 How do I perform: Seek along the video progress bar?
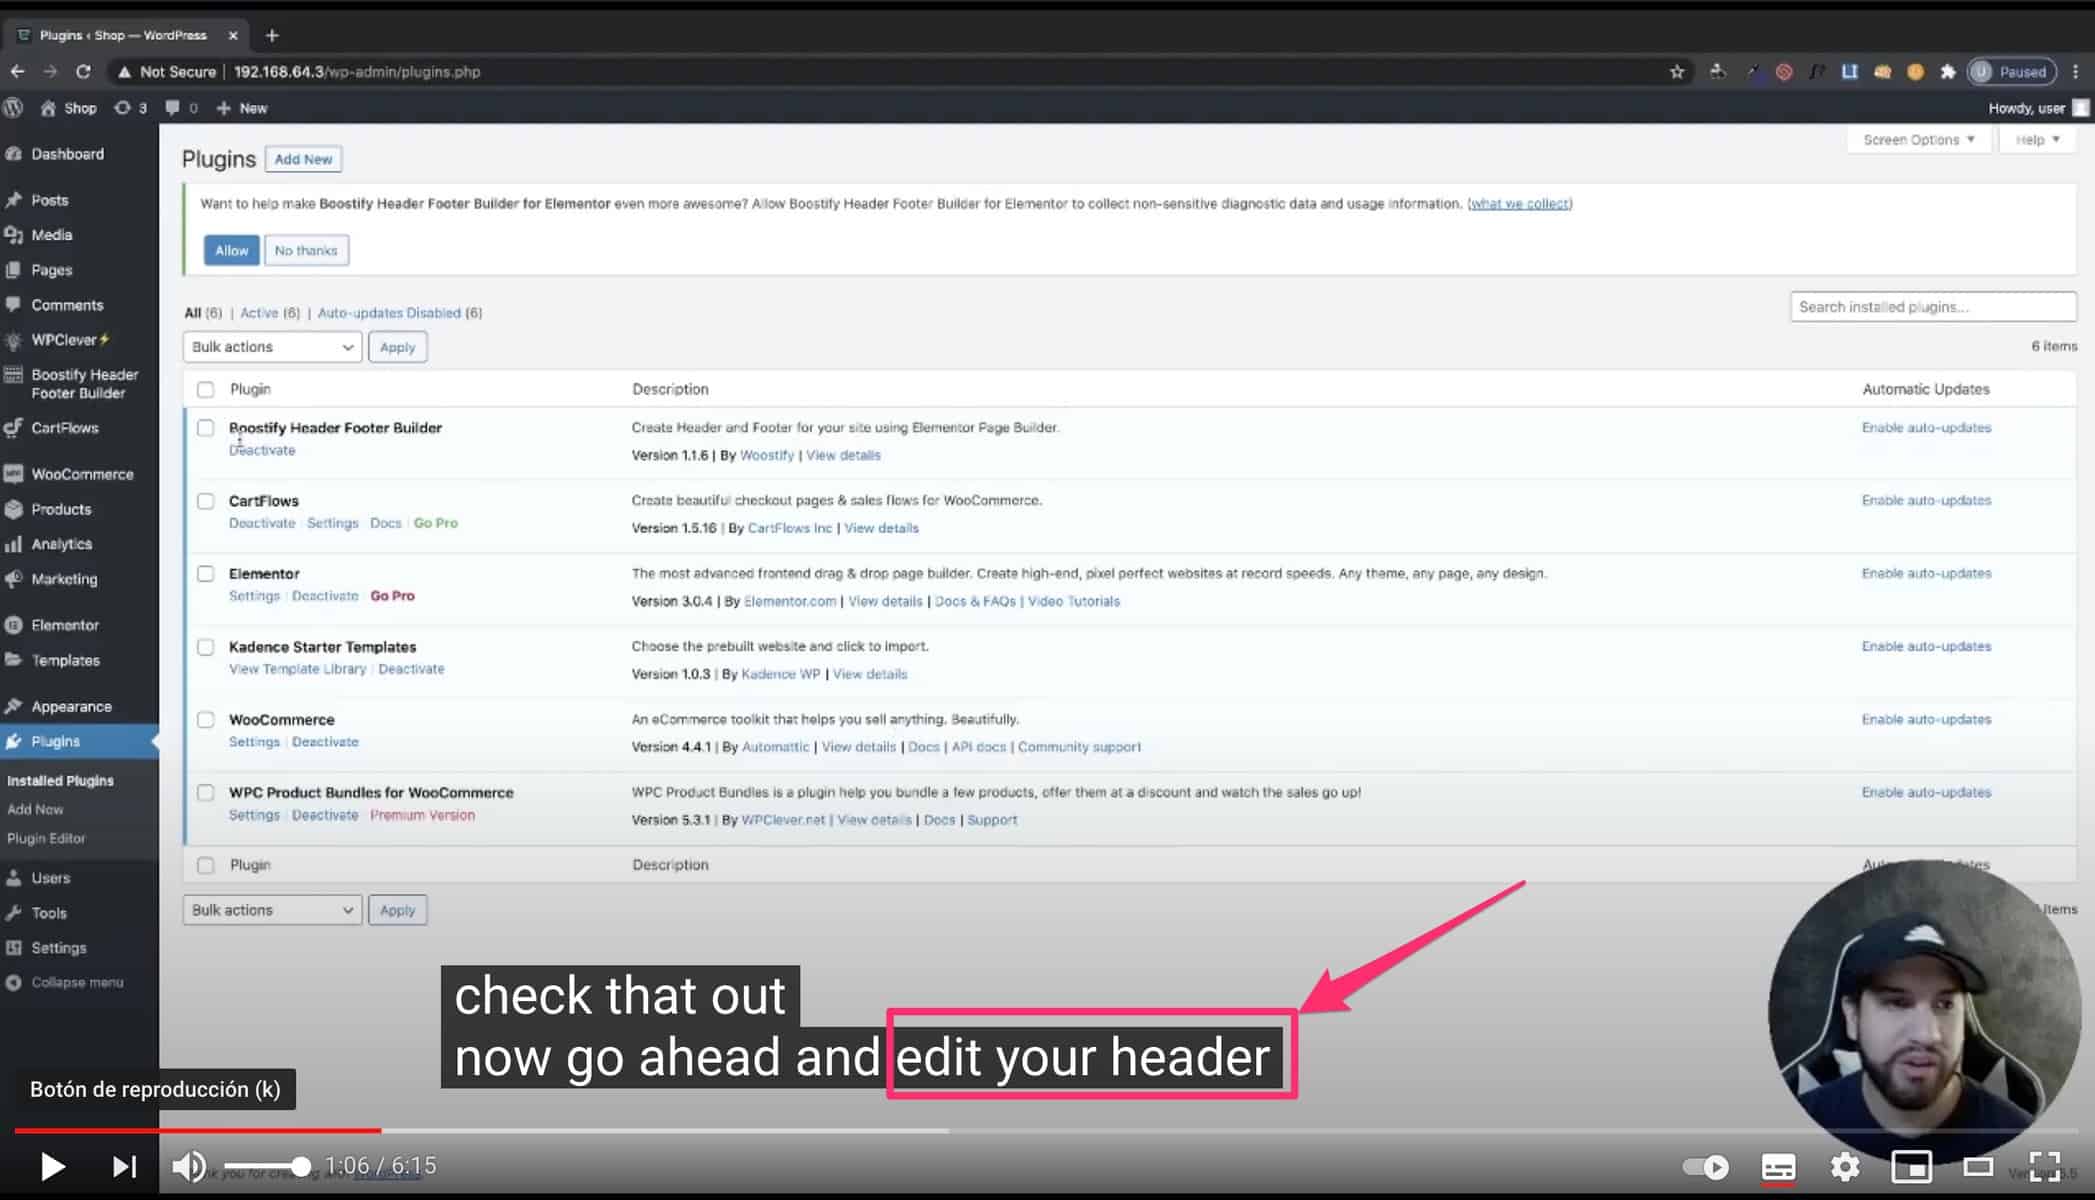click(1047, 1131)
